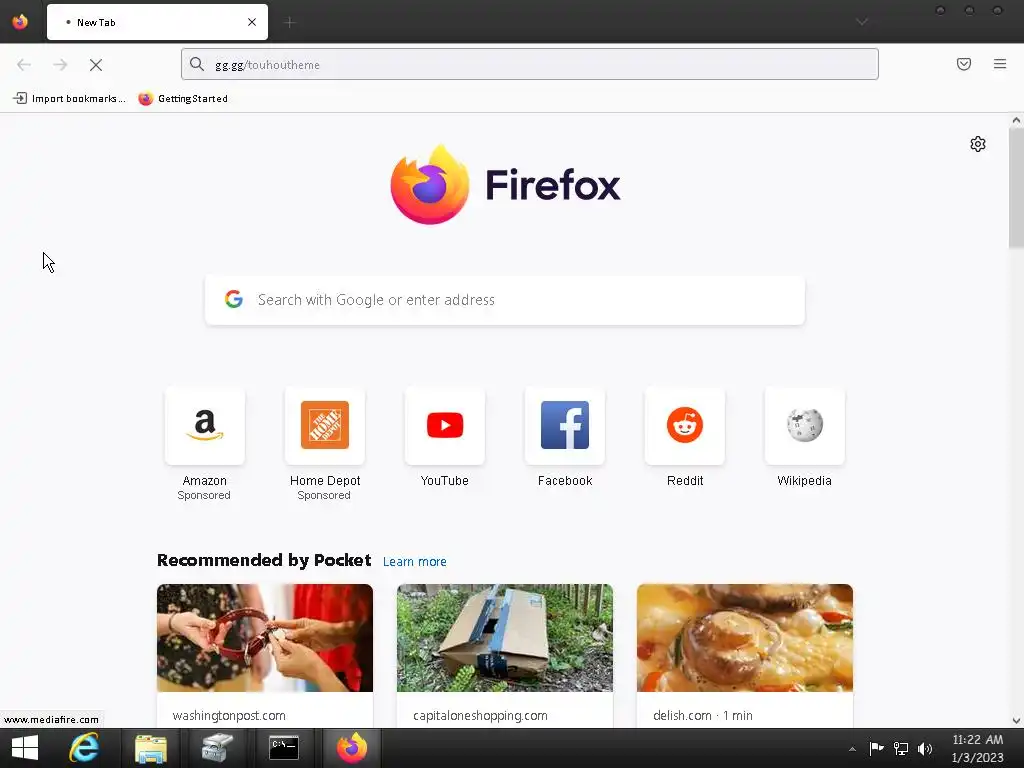Click the search magnifier in the address bar

pos(197,64)
